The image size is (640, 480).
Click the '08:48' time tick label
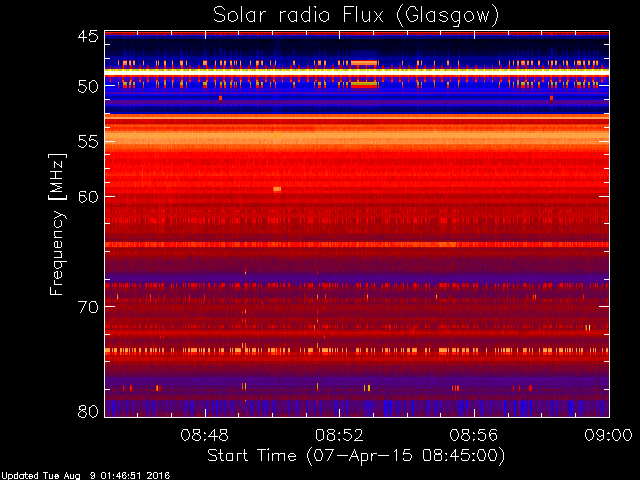(x=204, y=435)
